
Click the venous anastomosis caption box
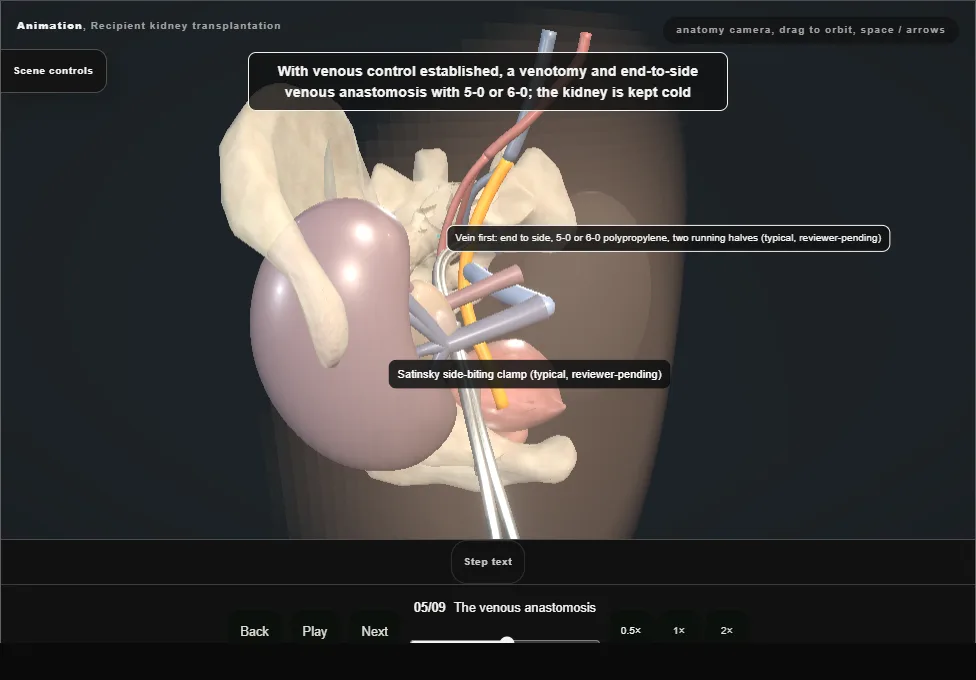pyautogui.click(x=487, y=82)
